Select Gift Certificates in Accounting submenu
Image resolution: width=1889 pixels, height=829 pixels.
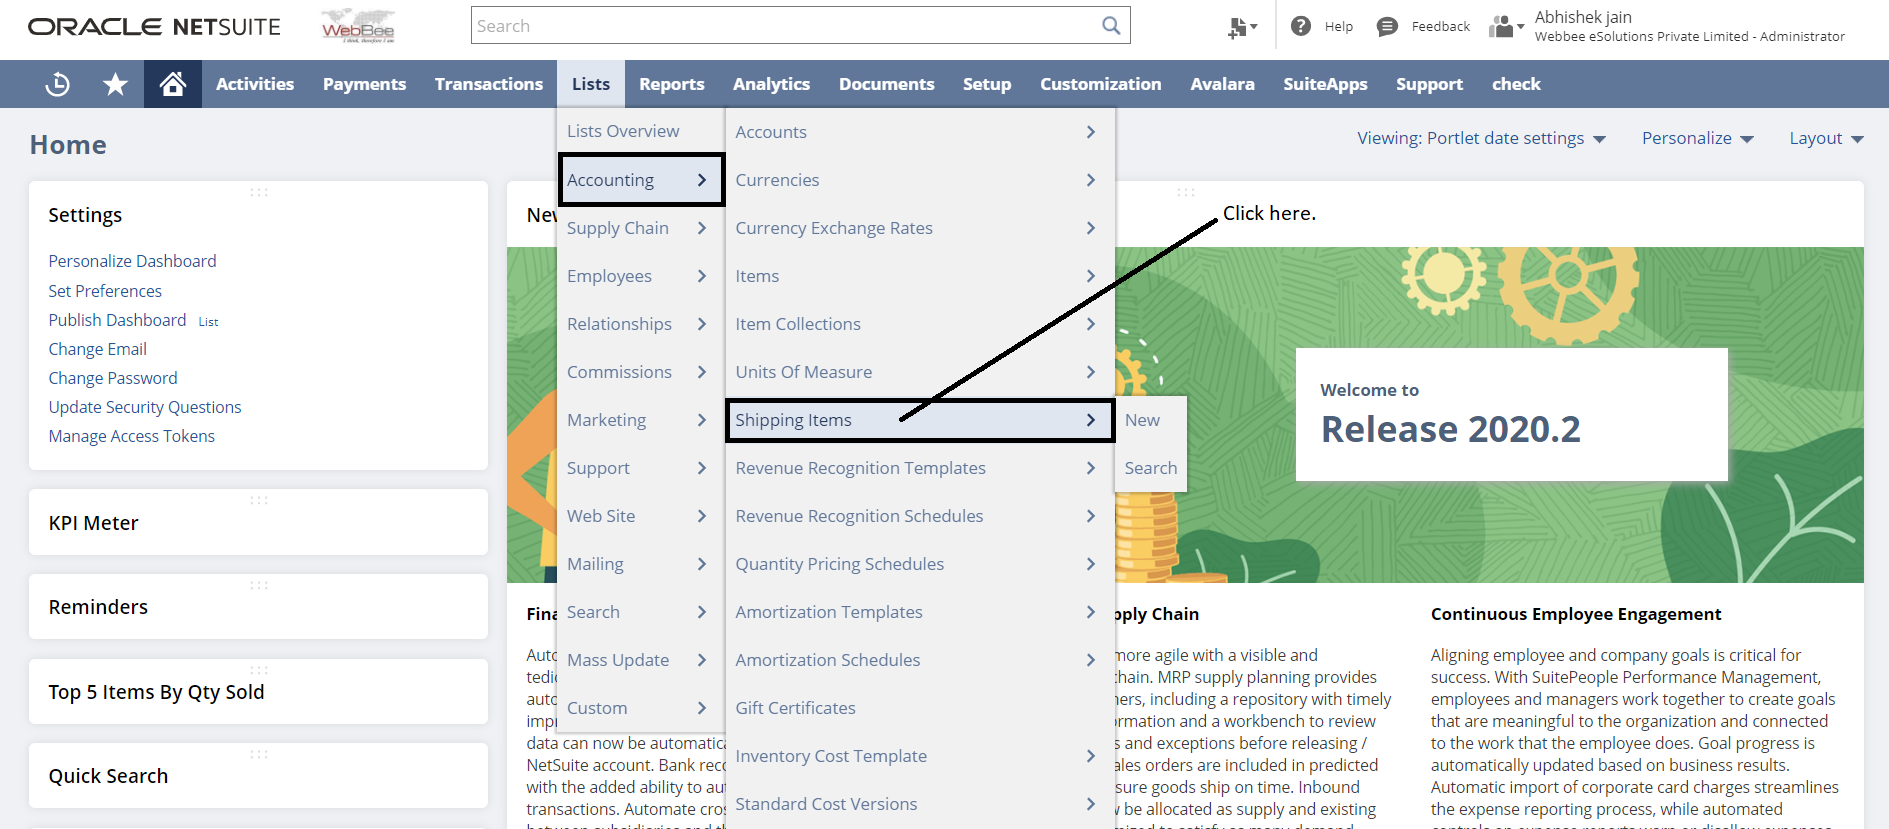920,708
